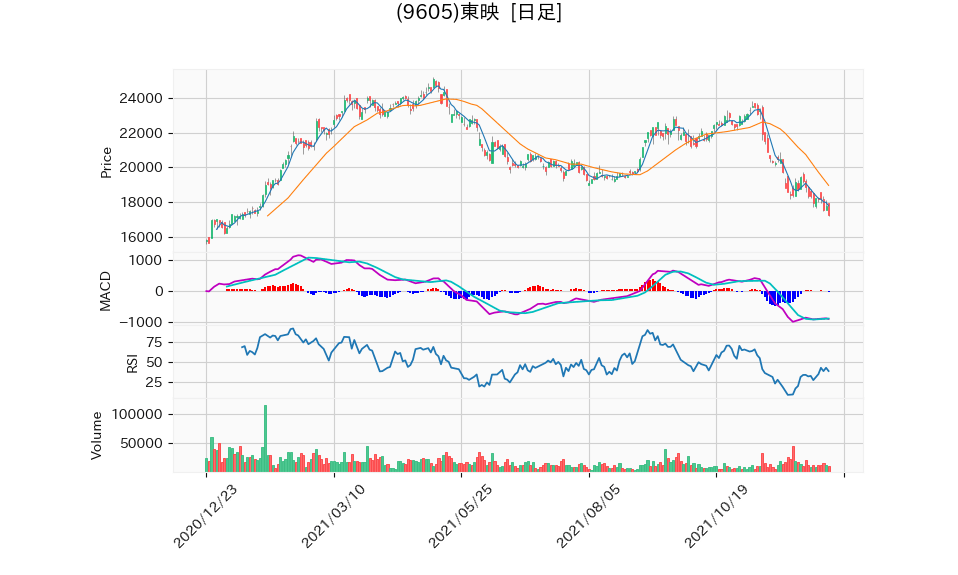Click the Price axis label
The image size is (958, 575).
[x=106, y=163]
